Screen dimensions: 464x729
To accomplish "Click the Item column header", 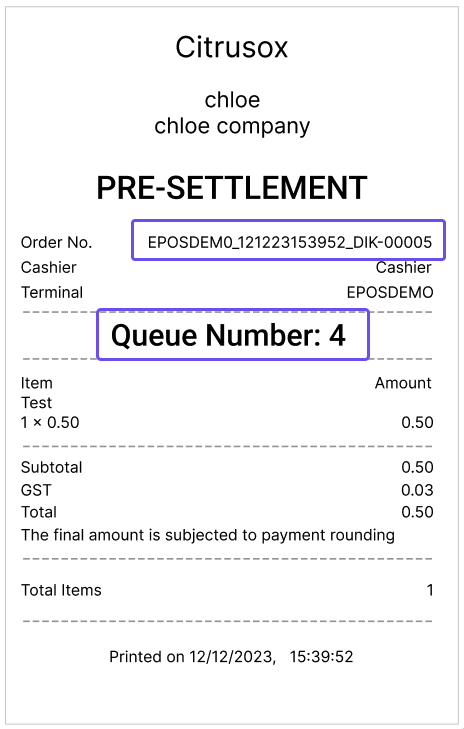I will [x=36, y=383].
